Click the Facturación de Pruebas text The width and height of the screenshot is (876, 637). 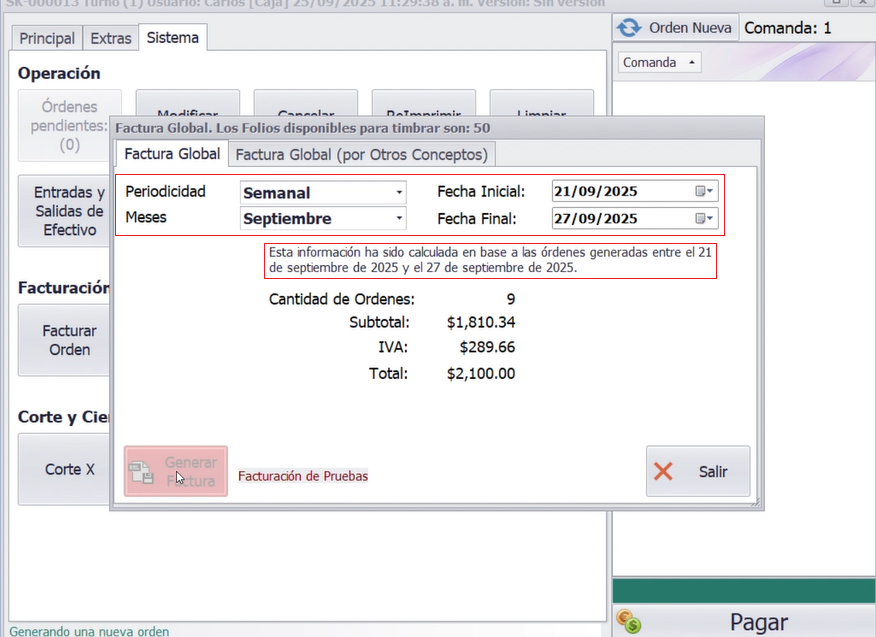pyautogui.click(x=303, y=476)
